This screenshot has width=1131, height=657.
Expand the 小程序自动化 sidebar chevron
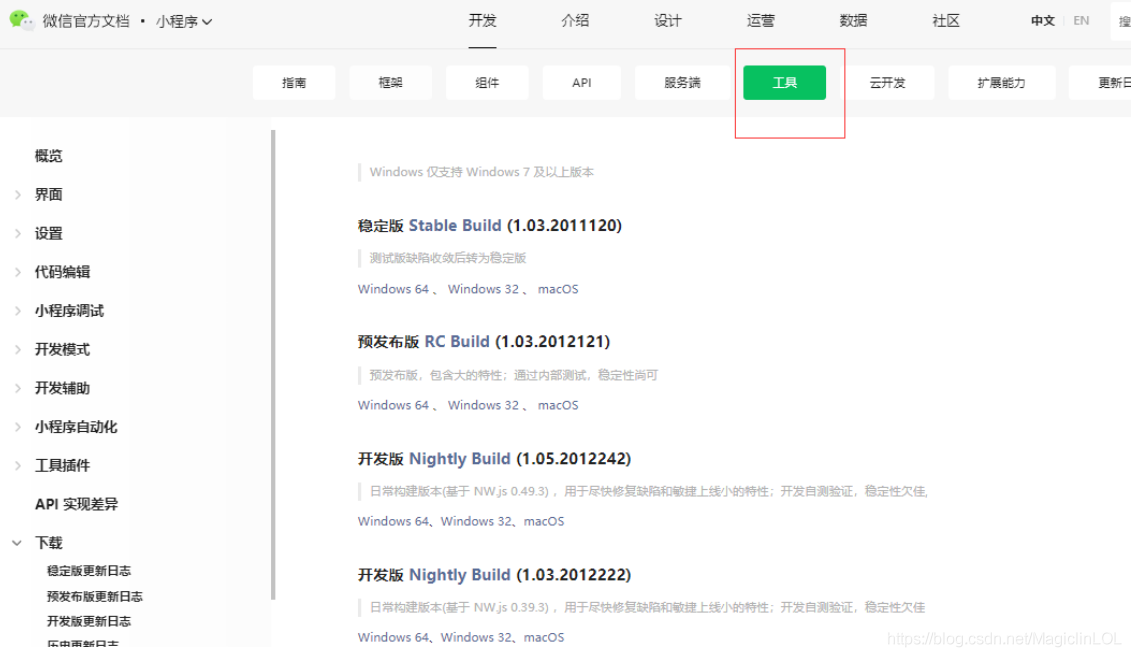(x=18, y=427)
